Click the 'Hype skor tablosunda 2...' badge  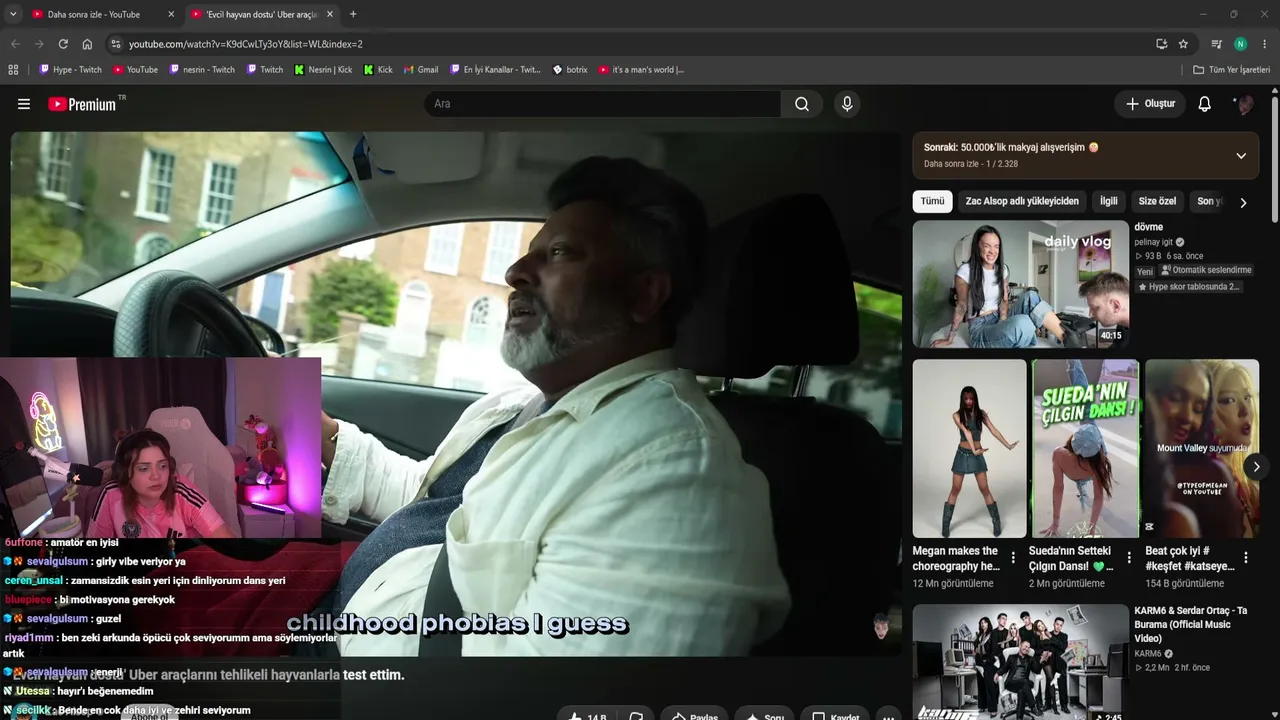click(1189, 287)
